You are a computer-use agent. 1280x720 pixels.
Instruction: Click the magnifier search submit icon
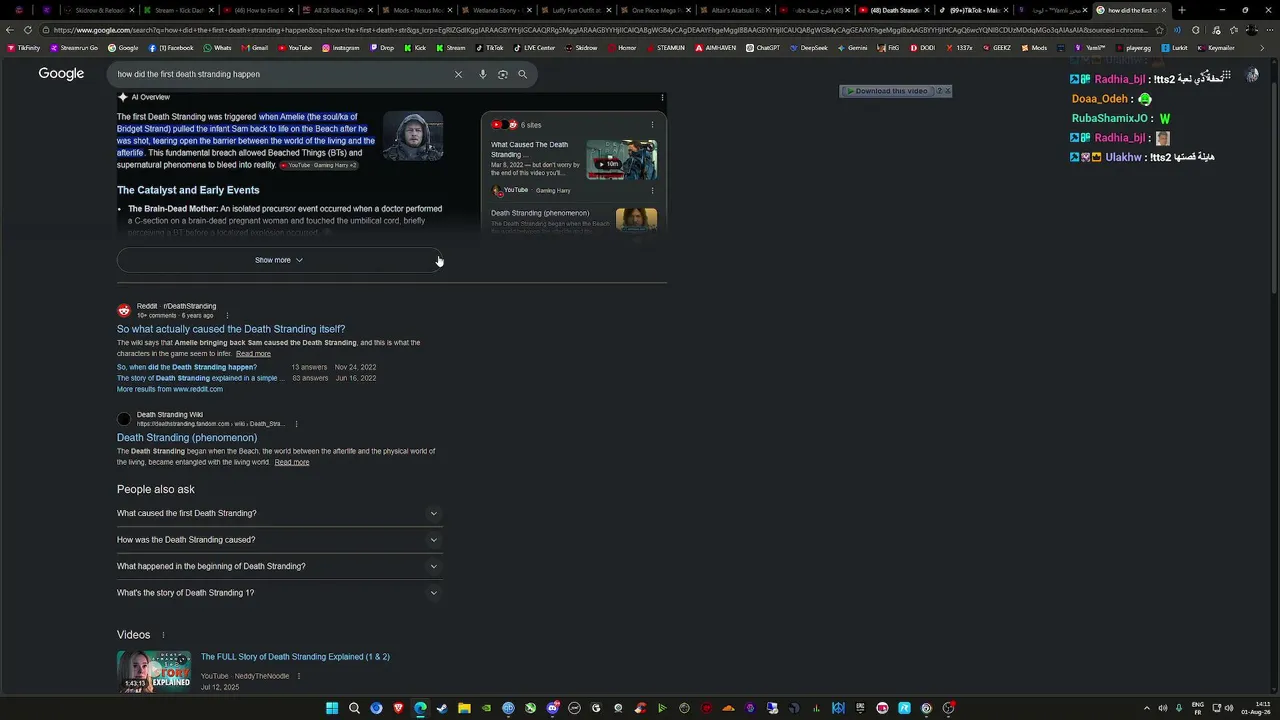tap(522, 74)
